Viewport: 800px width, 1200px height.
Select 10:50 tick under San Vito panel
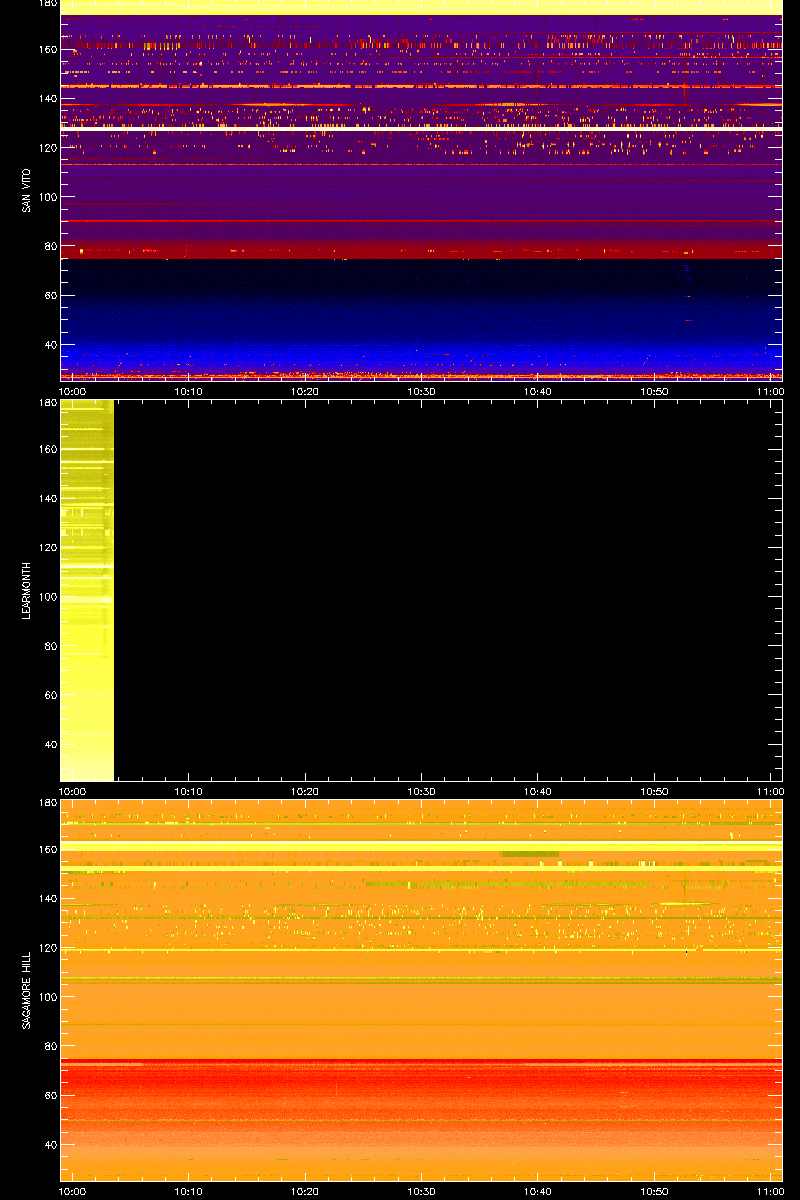coord(655,391)
